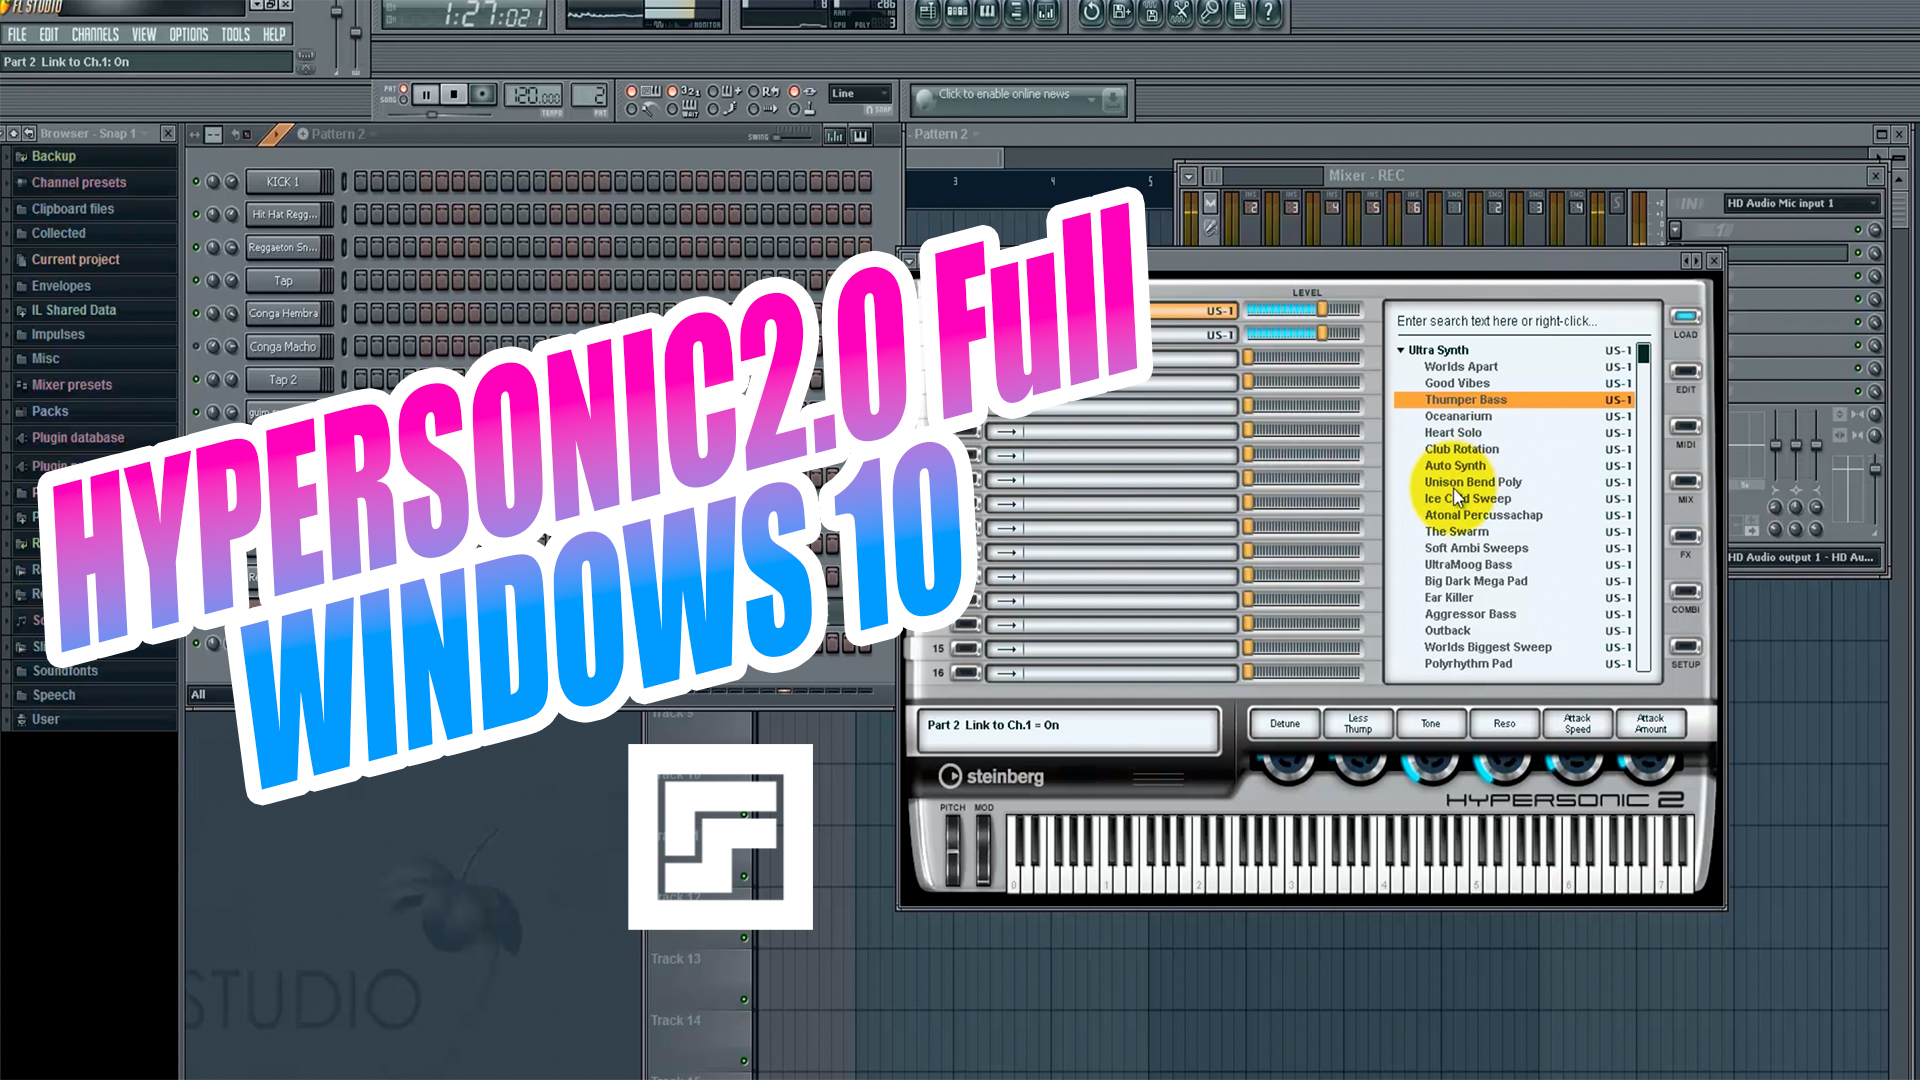Toggle the typing keyboard to piano option
1920x1080 pixels.
[x=631, y=92]
